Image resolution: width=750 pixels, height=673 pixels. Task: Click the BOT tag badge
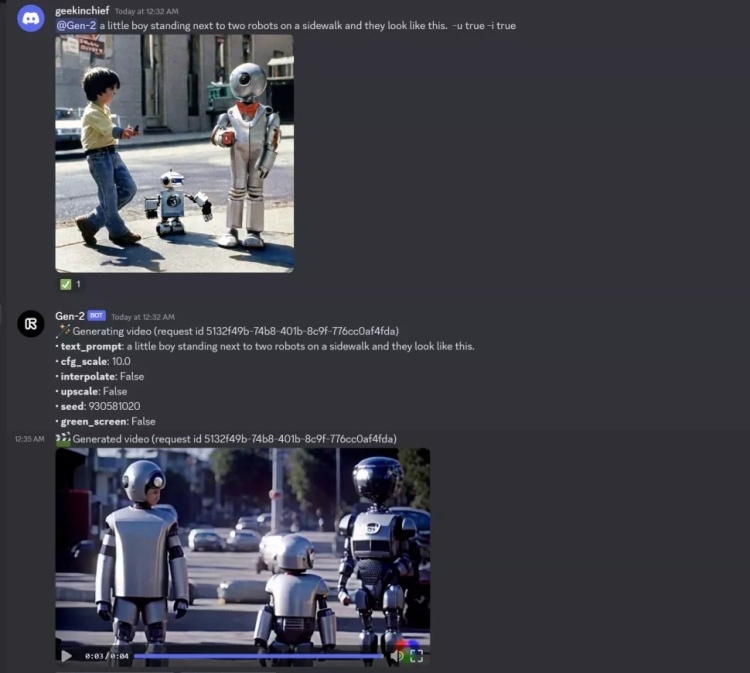click(96, 316)
